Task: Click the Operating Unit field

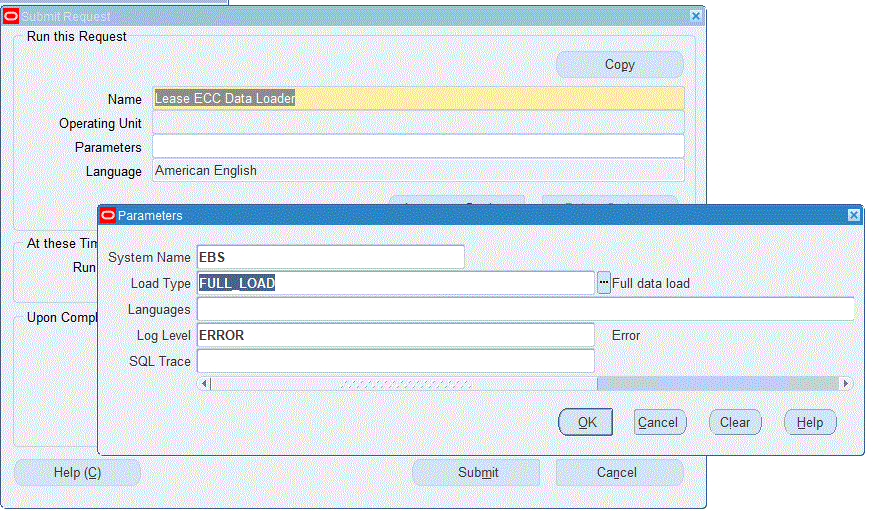Action: click(418, 122)
